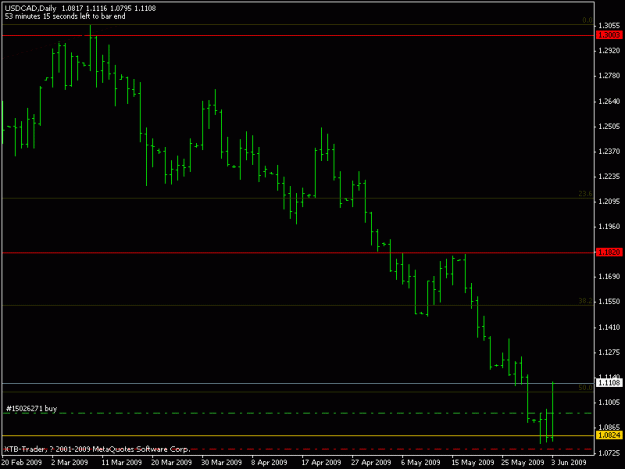Click the 50.0 Fibonacci level label
The image size is (625, 469).
585,388
